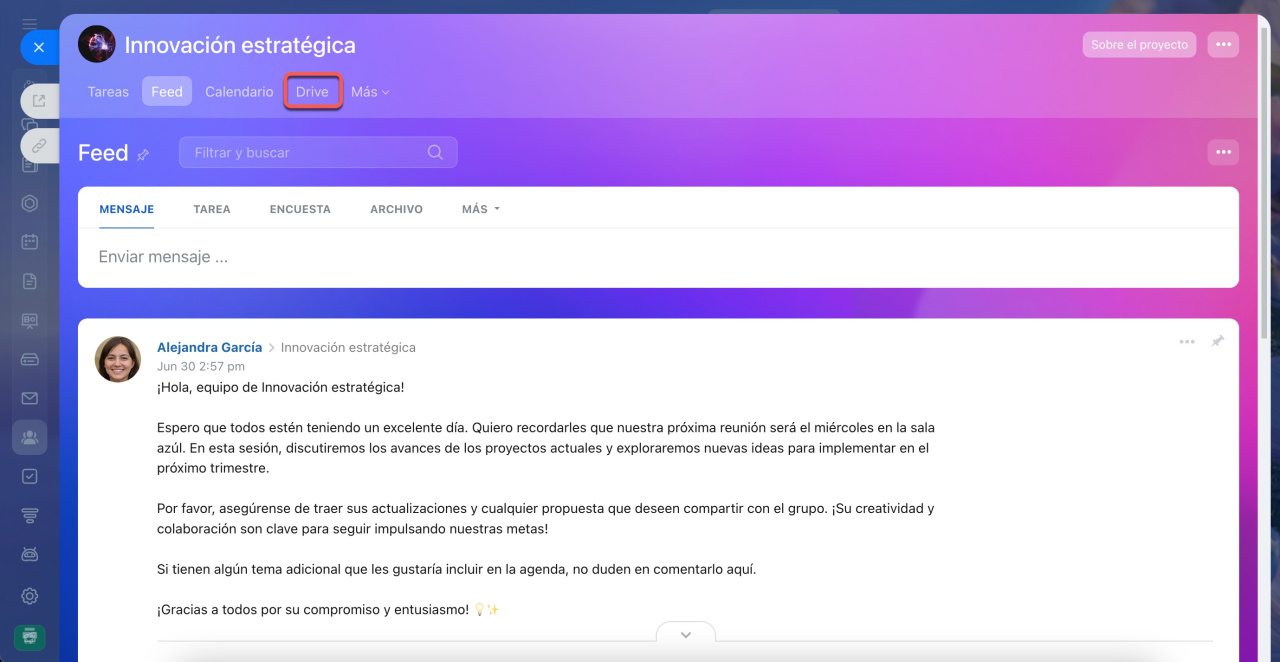Image resolution: width=1280 pixels, height=662 pixels.
Task: Click the search magnifier icon
Action: pyautogui.click(x=435, y=152)
